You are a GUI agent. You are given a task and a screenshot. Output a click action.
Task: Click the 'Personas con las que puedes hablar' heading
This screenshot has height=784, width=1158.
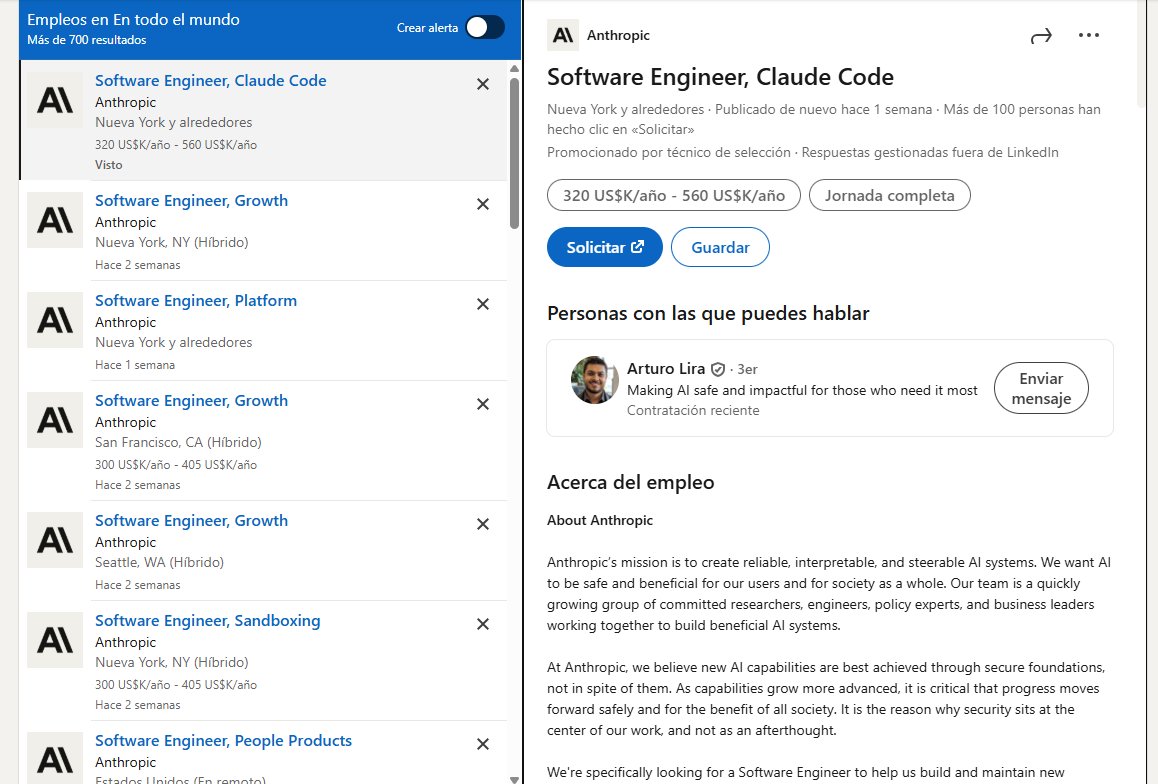coord(708,313)
